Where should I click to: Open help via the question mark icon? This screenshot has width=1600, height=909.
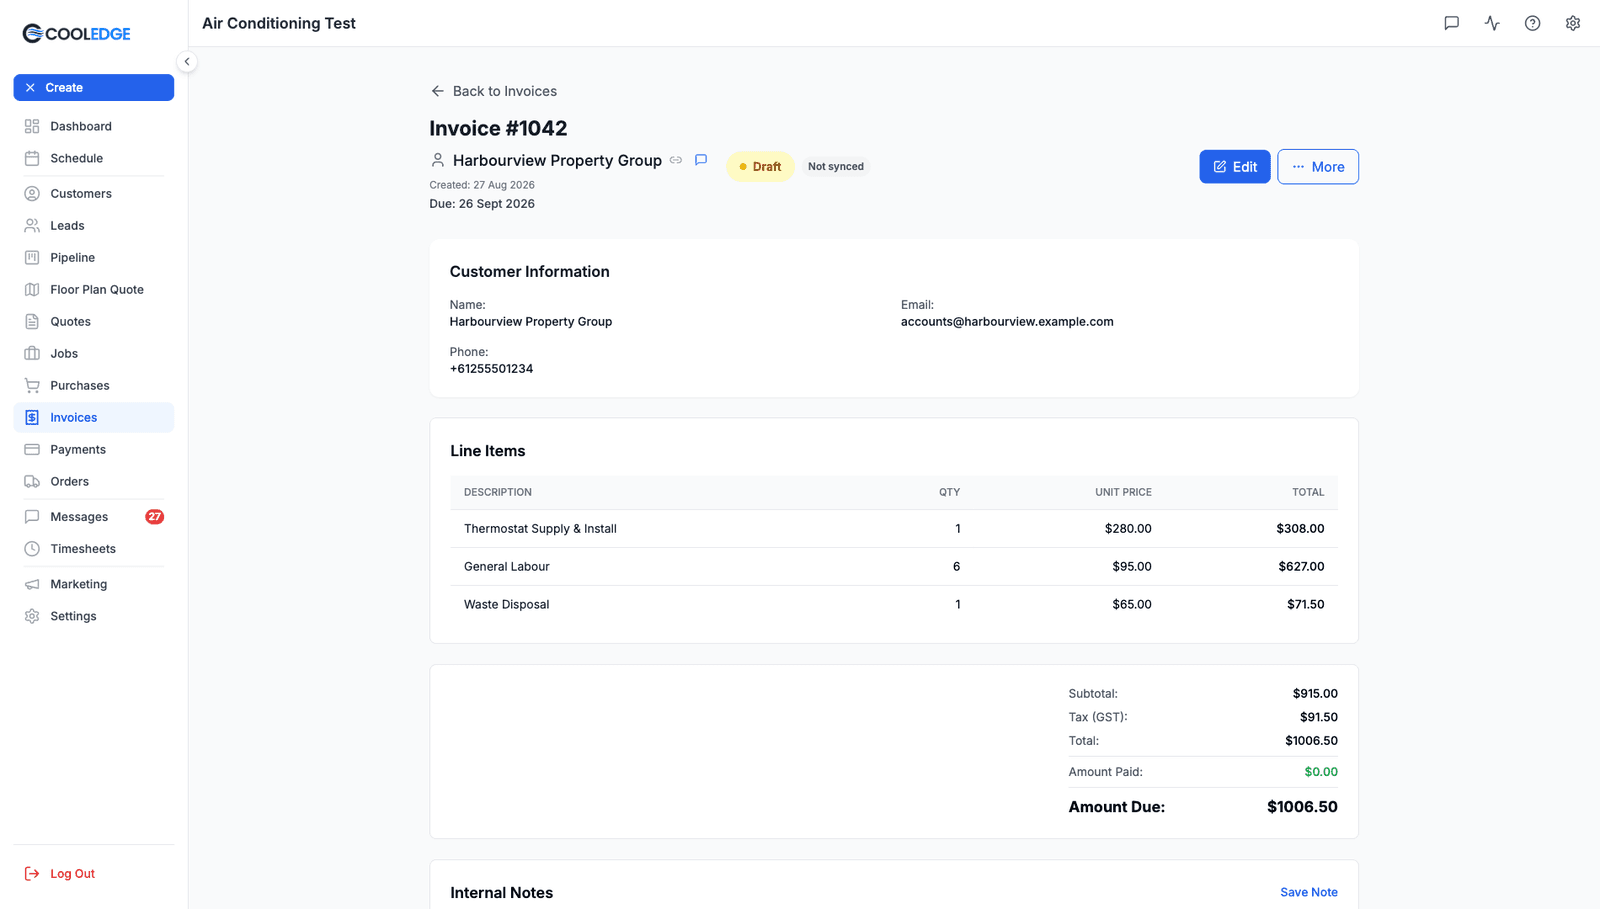point(1532,23)
